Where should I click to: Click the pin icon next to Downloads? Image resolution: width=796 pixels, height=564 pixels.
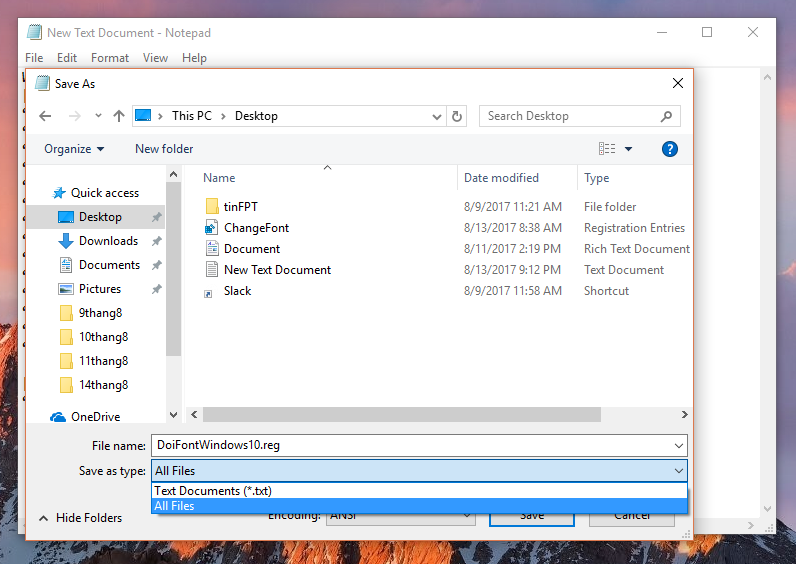(x=156, y=241)
